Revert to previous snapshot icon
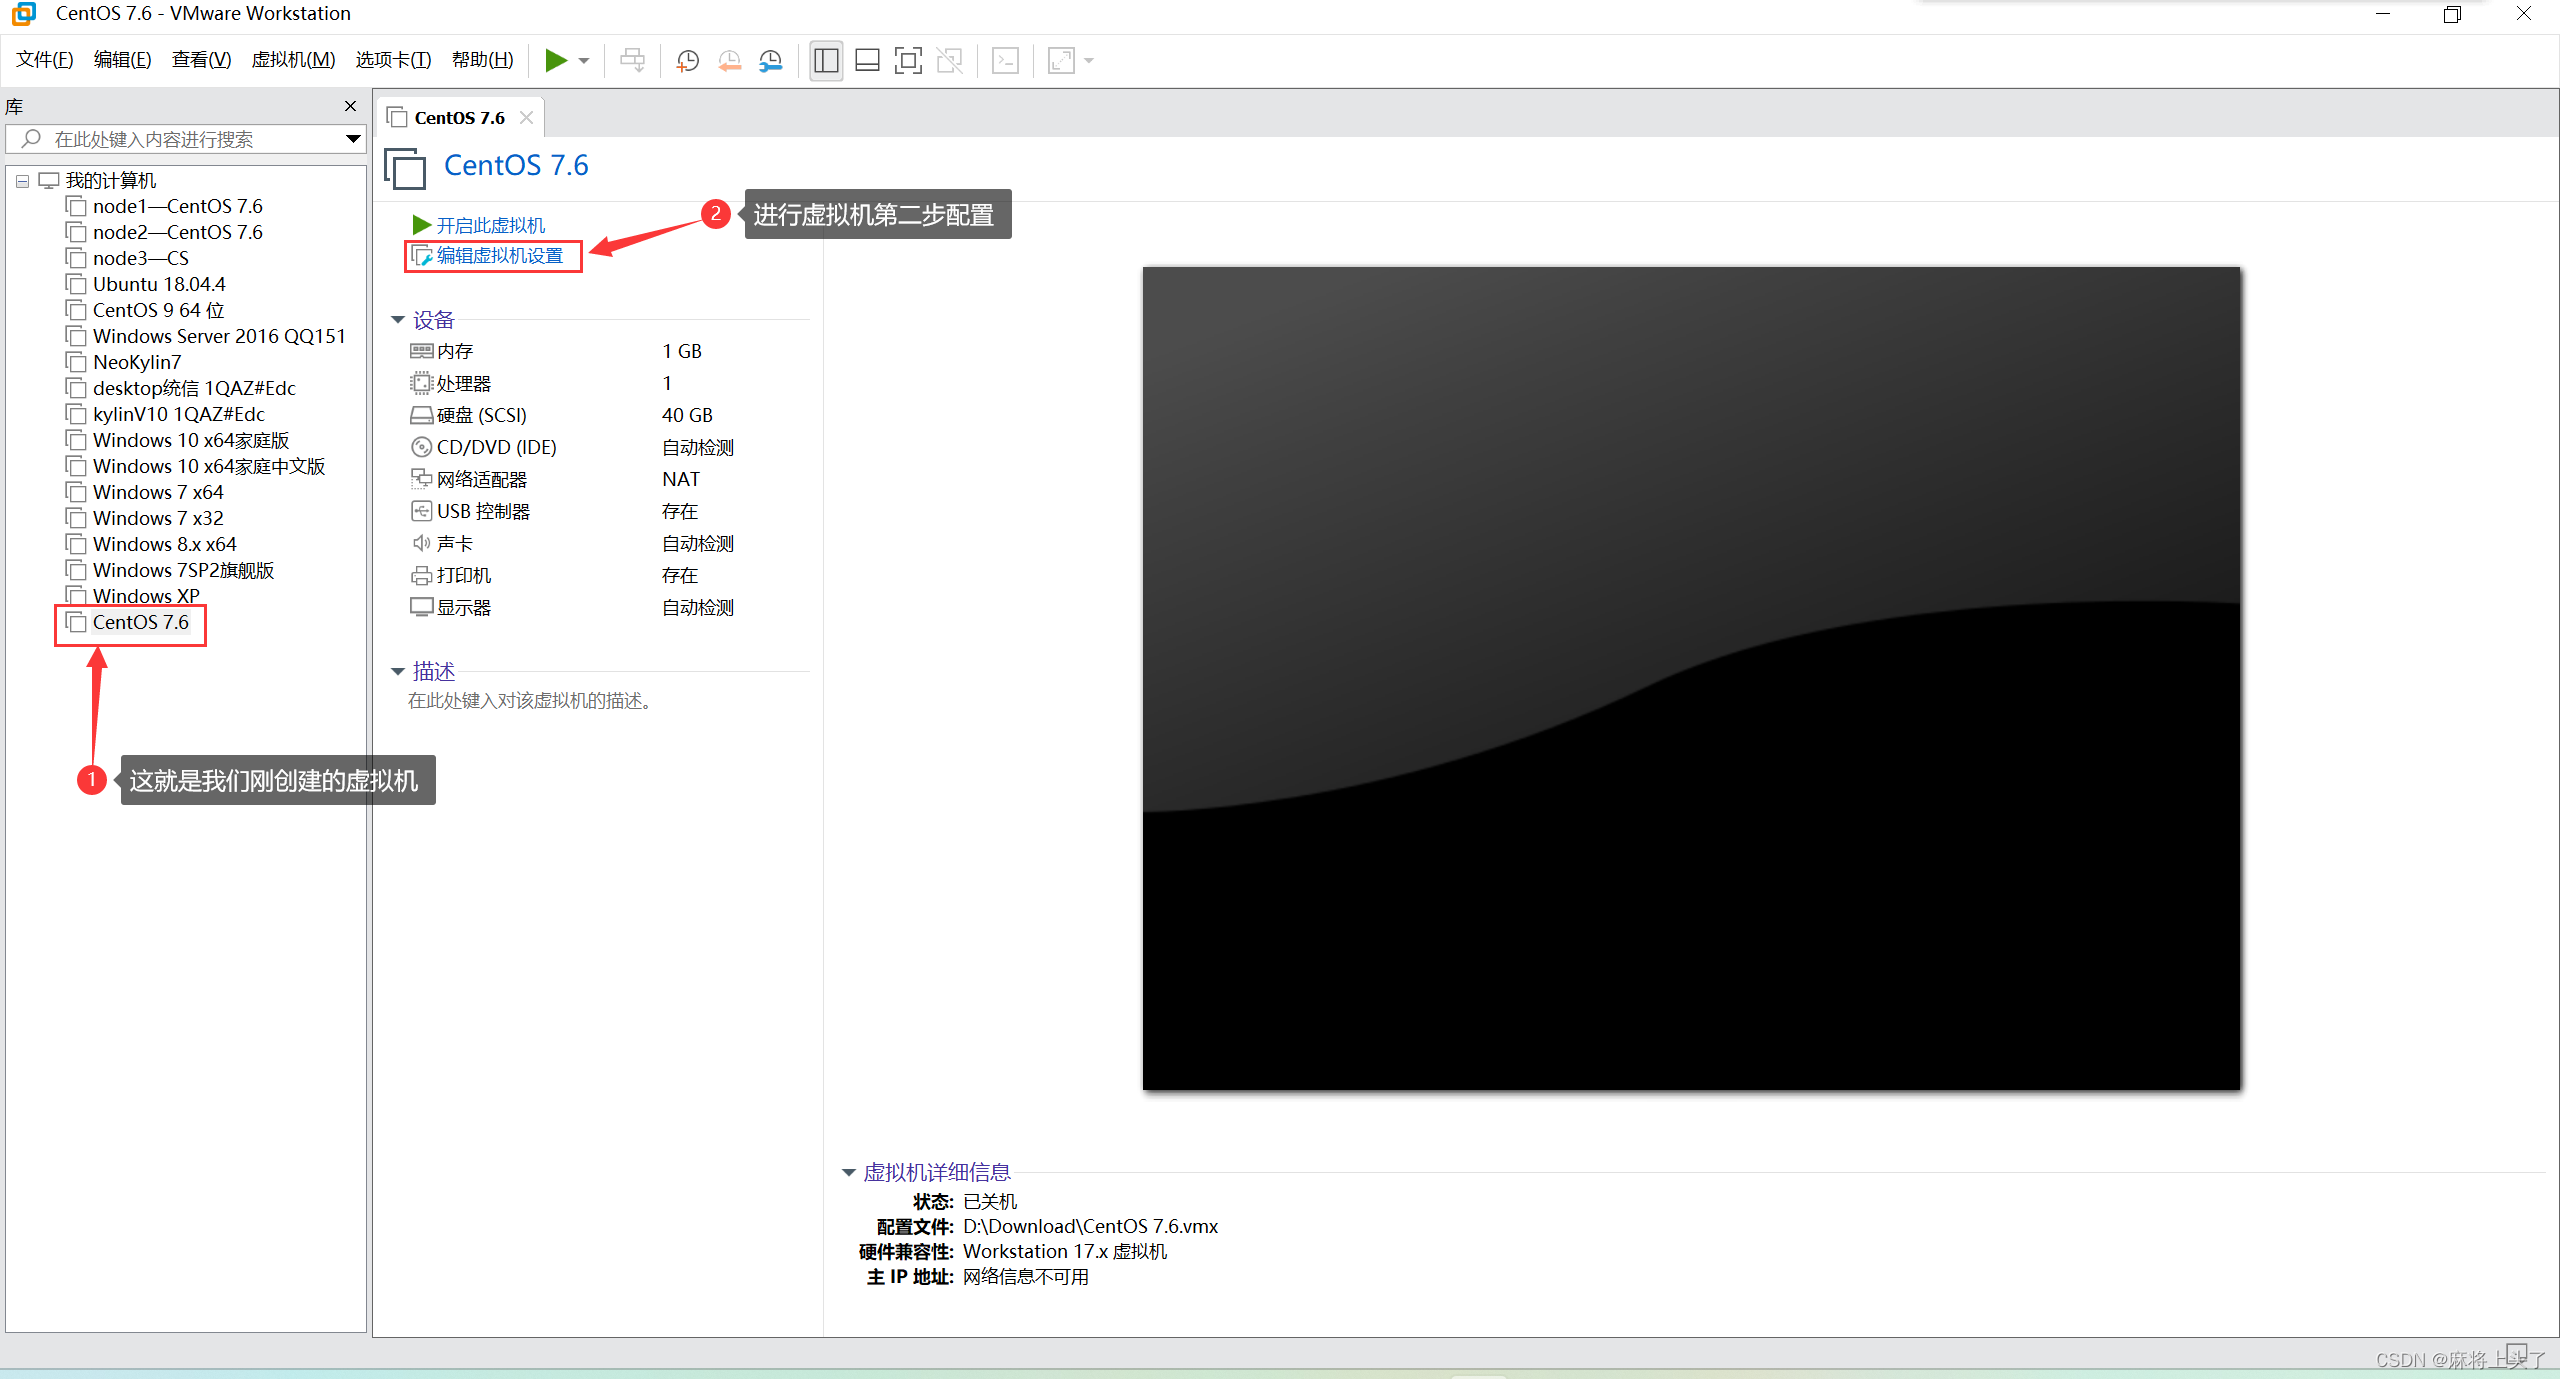 click(x=729, y=61)
